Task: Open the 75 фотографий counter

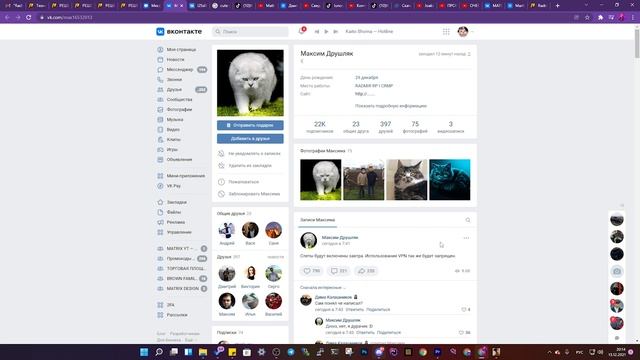Action: 415,127
